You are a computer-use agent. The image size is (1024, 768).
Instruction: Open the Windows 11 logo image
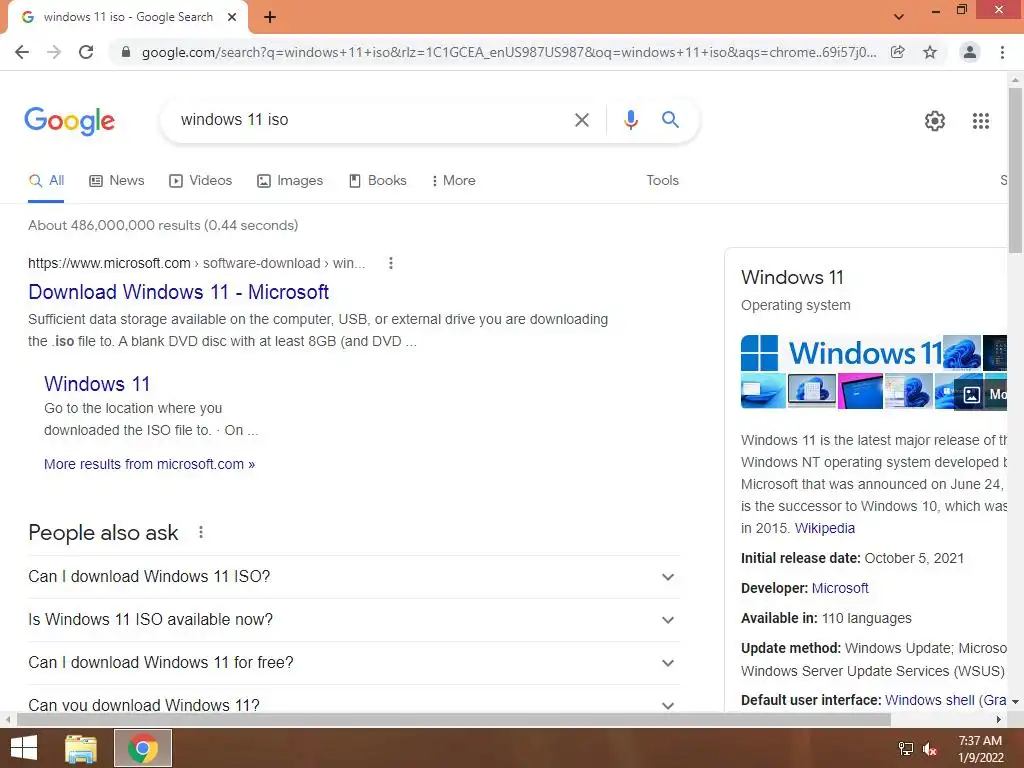(842, 353)
